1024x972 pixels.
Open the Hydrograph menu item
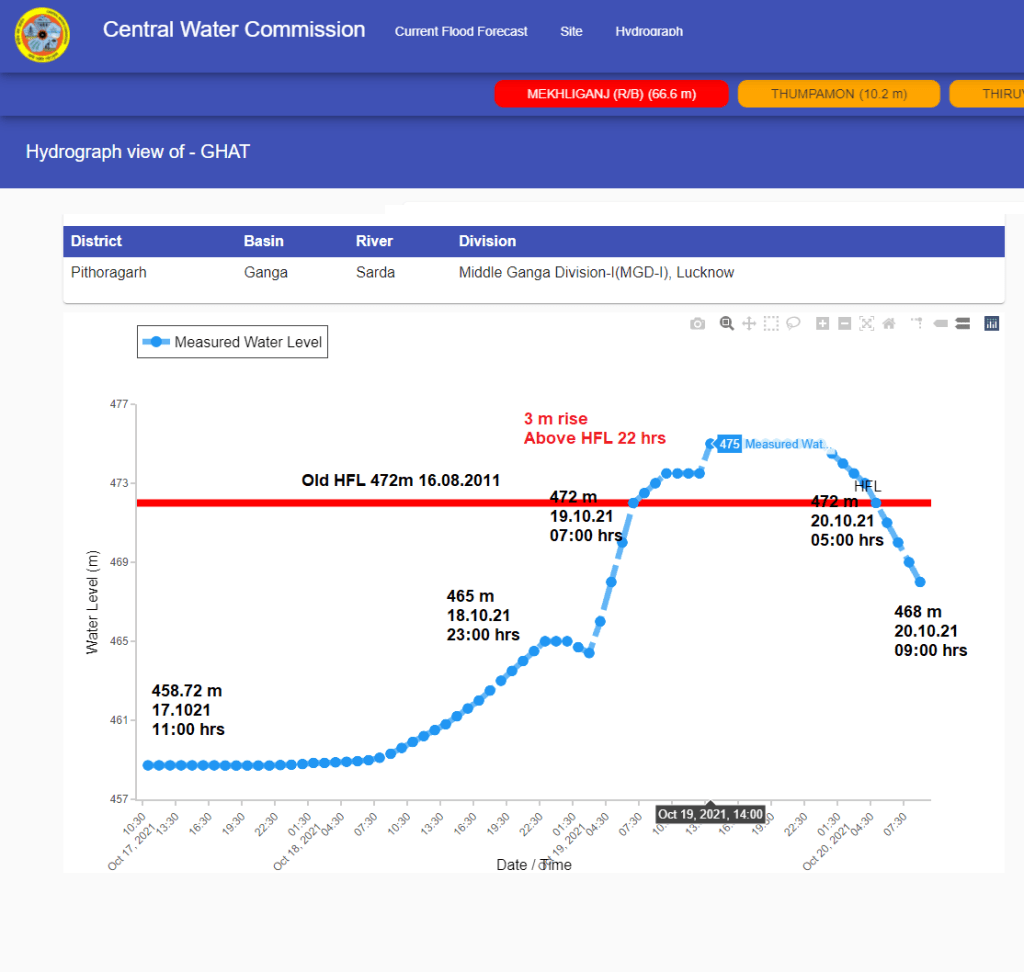(649, 32)
